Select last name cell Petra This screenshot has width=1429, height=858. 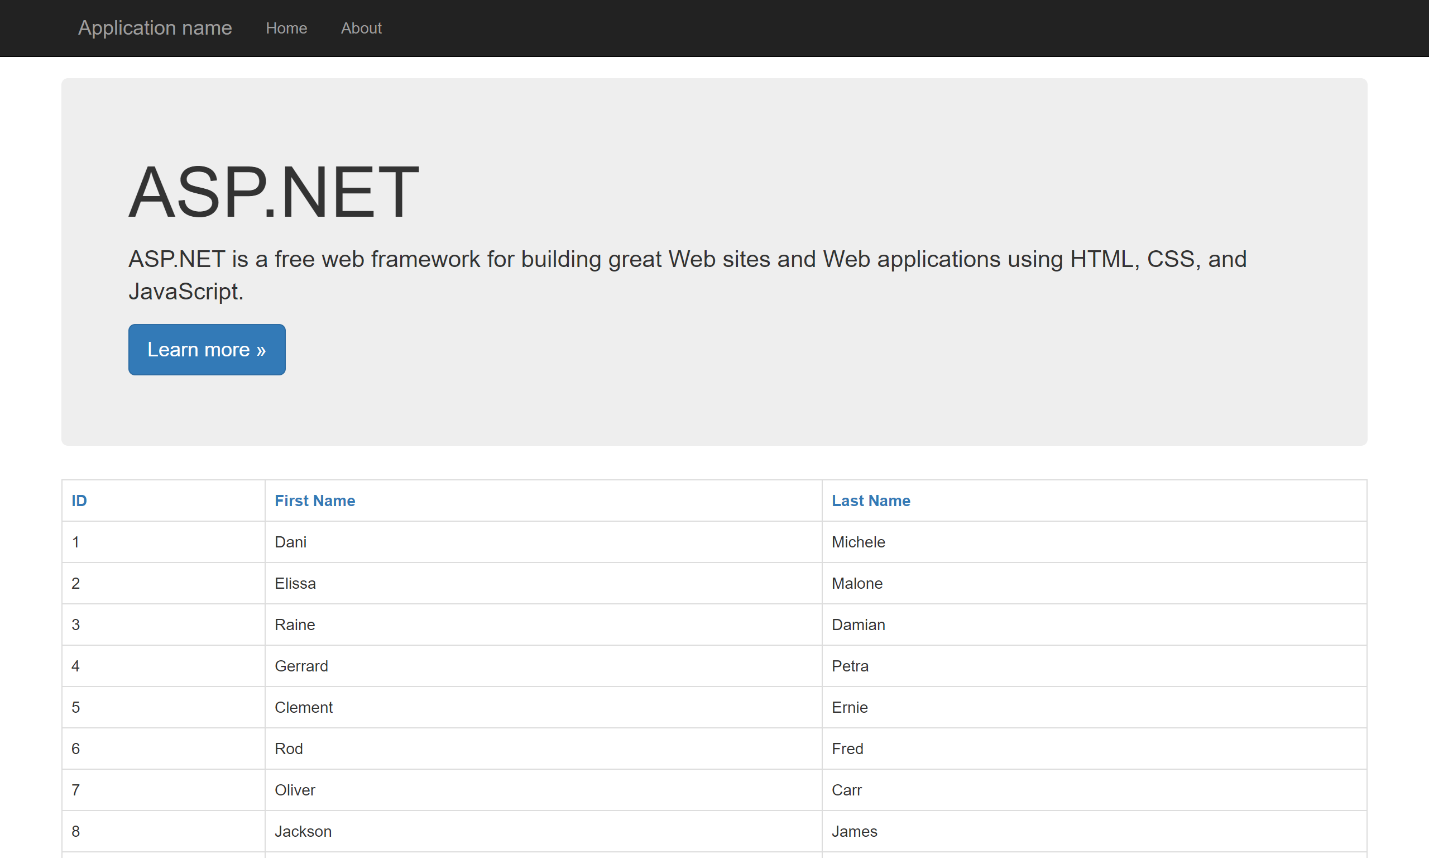pyautogui.click(x=1095, y=666)
